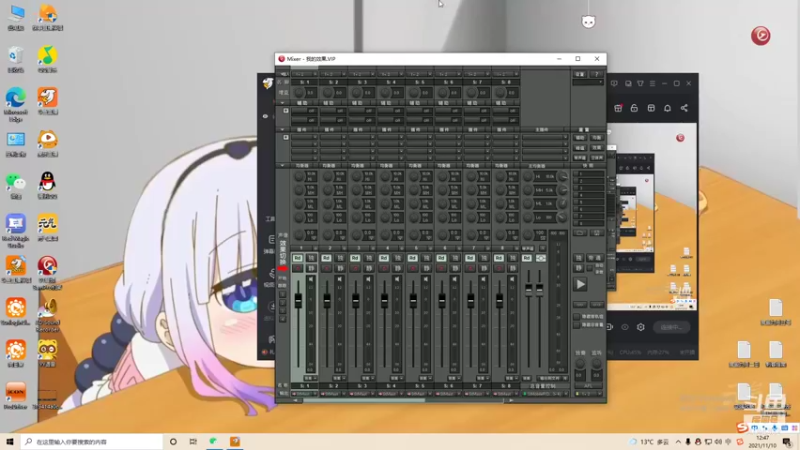Click the plus icon in the aux sends section
800x450 pixels.
click(286, 111)
